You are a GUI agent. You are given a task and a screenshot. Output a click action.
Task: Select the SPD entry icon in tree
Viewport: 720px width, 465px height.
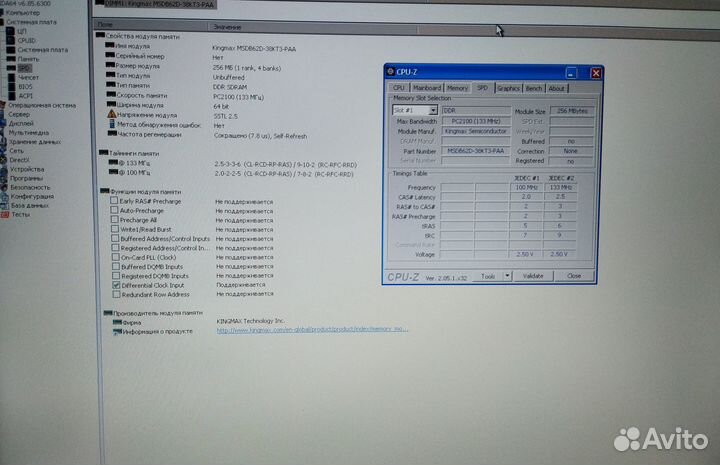pos(11,68)
